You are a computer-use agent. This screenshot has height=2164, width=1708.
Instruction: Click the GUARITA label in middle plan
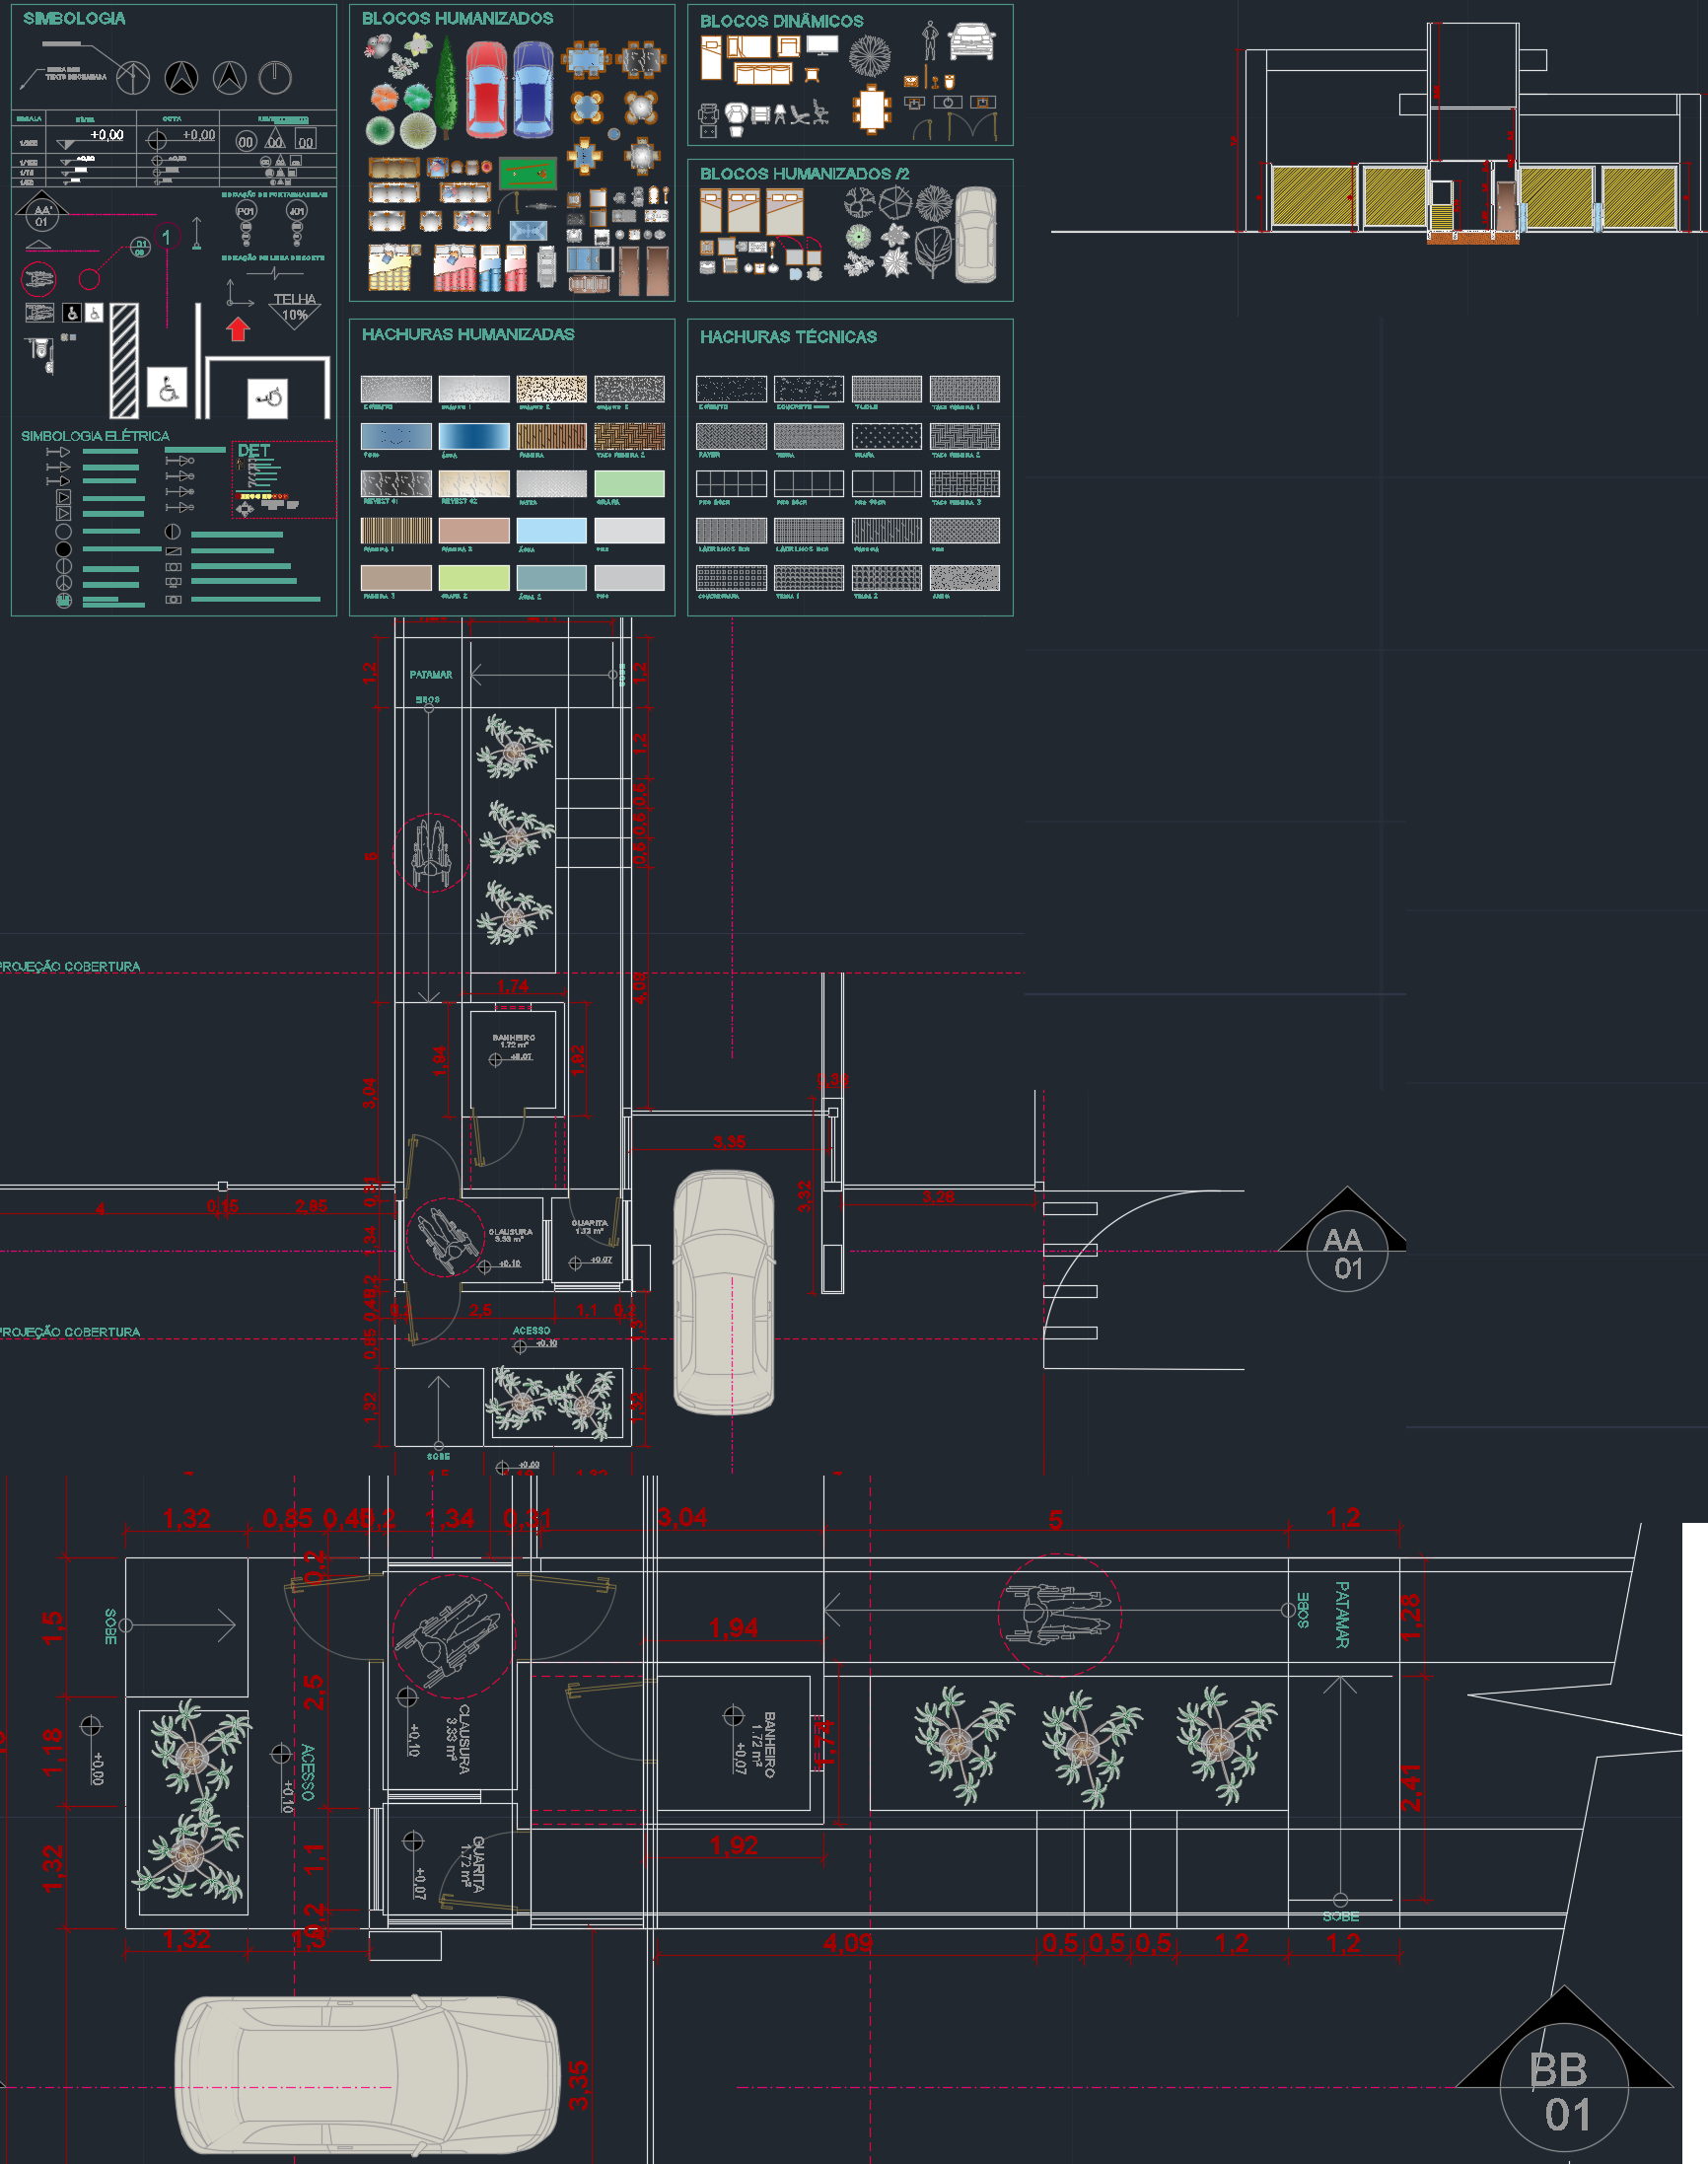589,1223
